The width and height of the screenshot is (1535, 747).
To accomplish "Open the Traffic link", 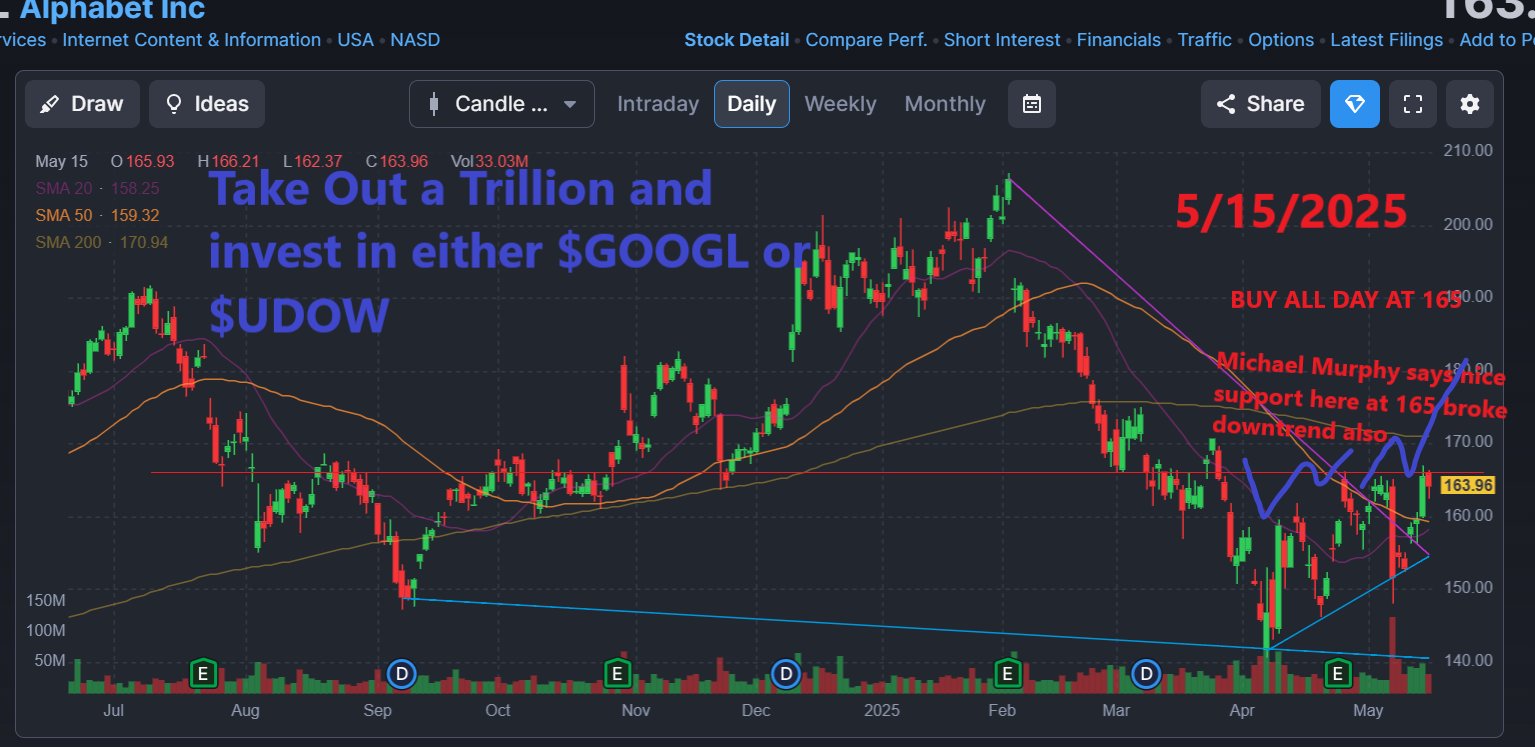I will click(1205, 40).
